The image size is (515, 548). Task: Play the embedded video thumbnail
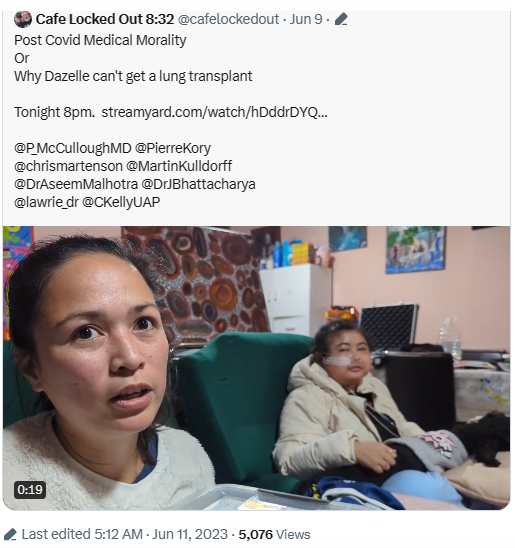coord(256,368)
